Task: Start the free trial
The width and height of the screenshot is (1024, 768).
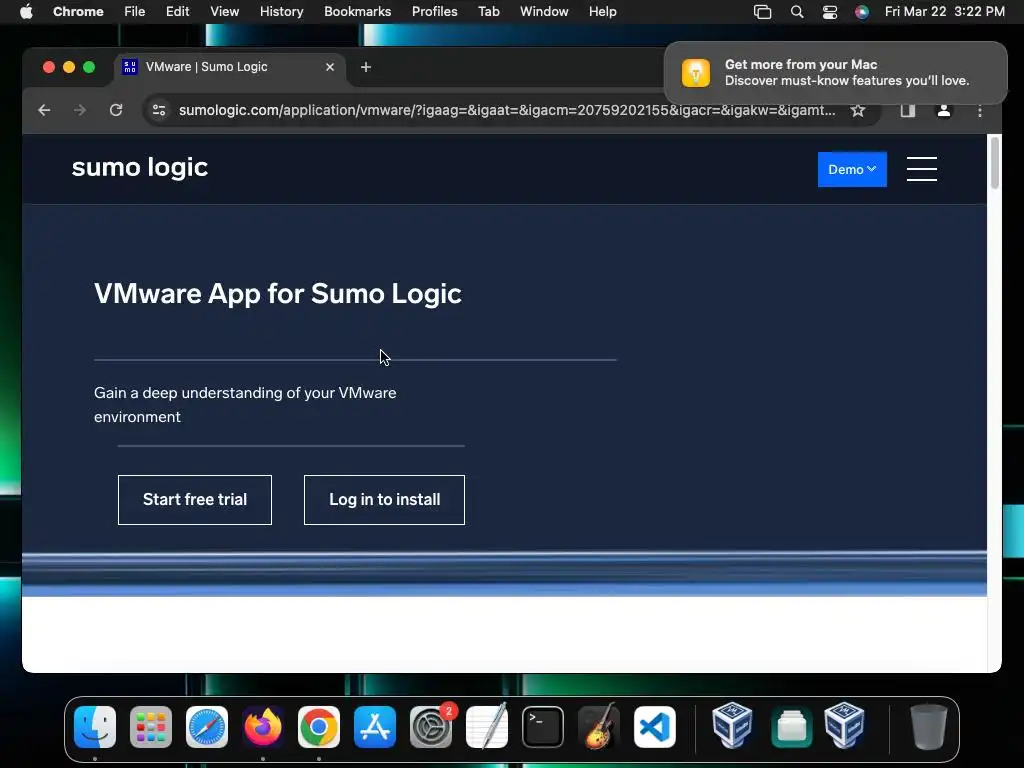Action: click(195, 500)
